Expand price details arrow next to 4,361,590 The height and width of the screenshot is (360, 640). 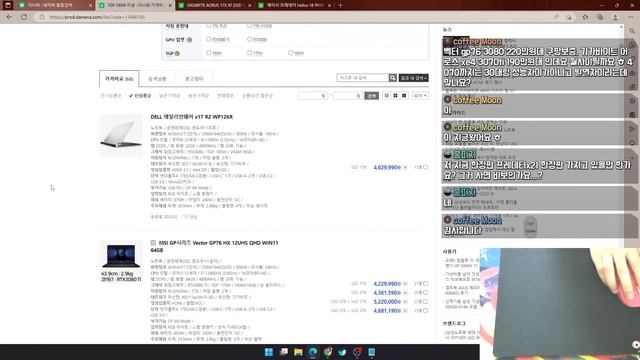(405, 293)
